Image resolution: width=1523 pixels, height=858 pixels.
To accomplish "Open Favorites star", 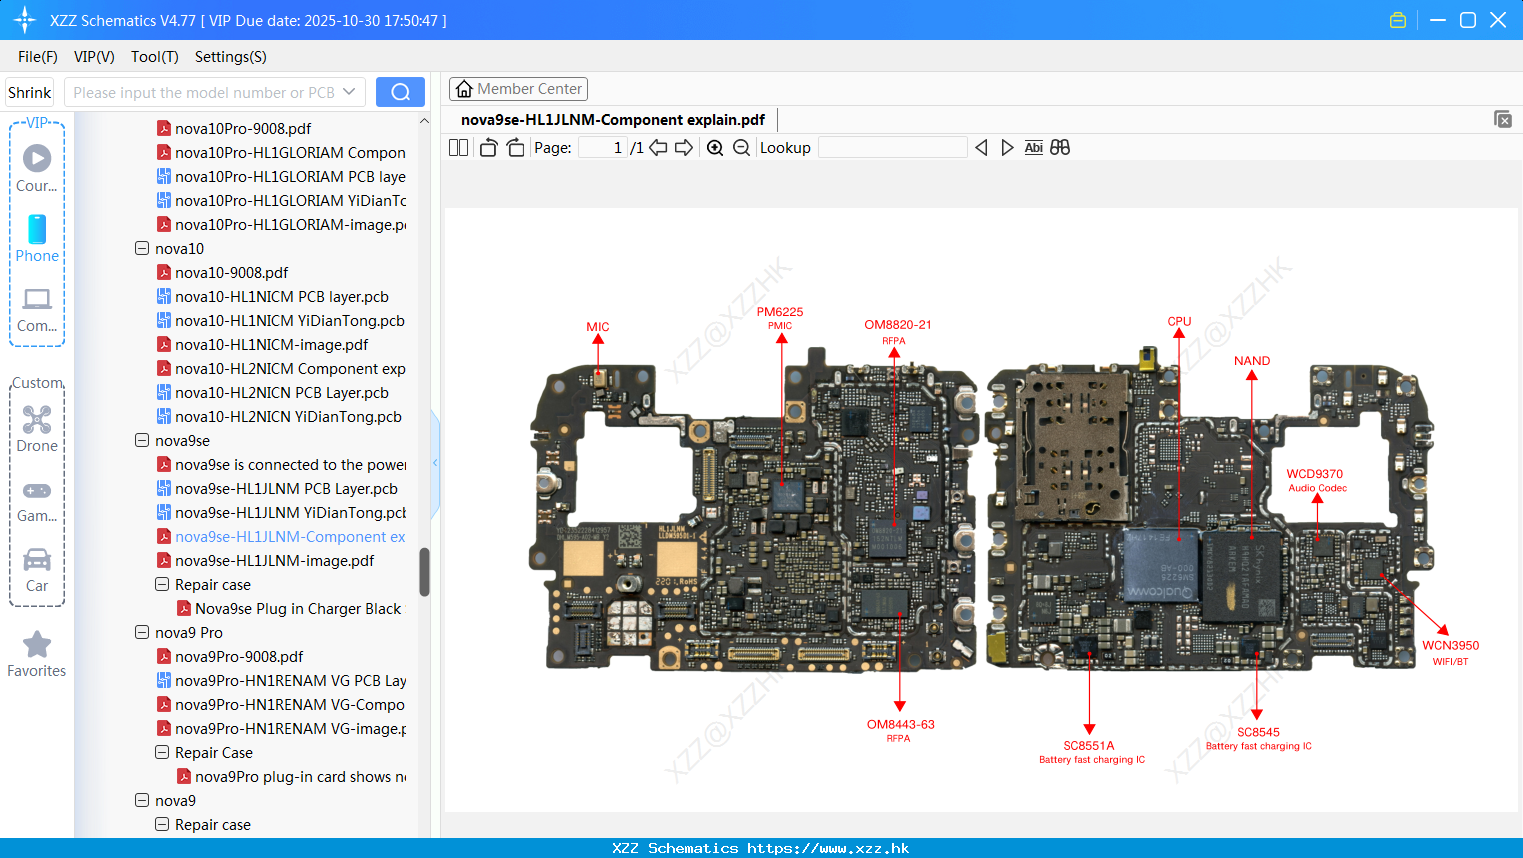I will [x=37, y=654].
